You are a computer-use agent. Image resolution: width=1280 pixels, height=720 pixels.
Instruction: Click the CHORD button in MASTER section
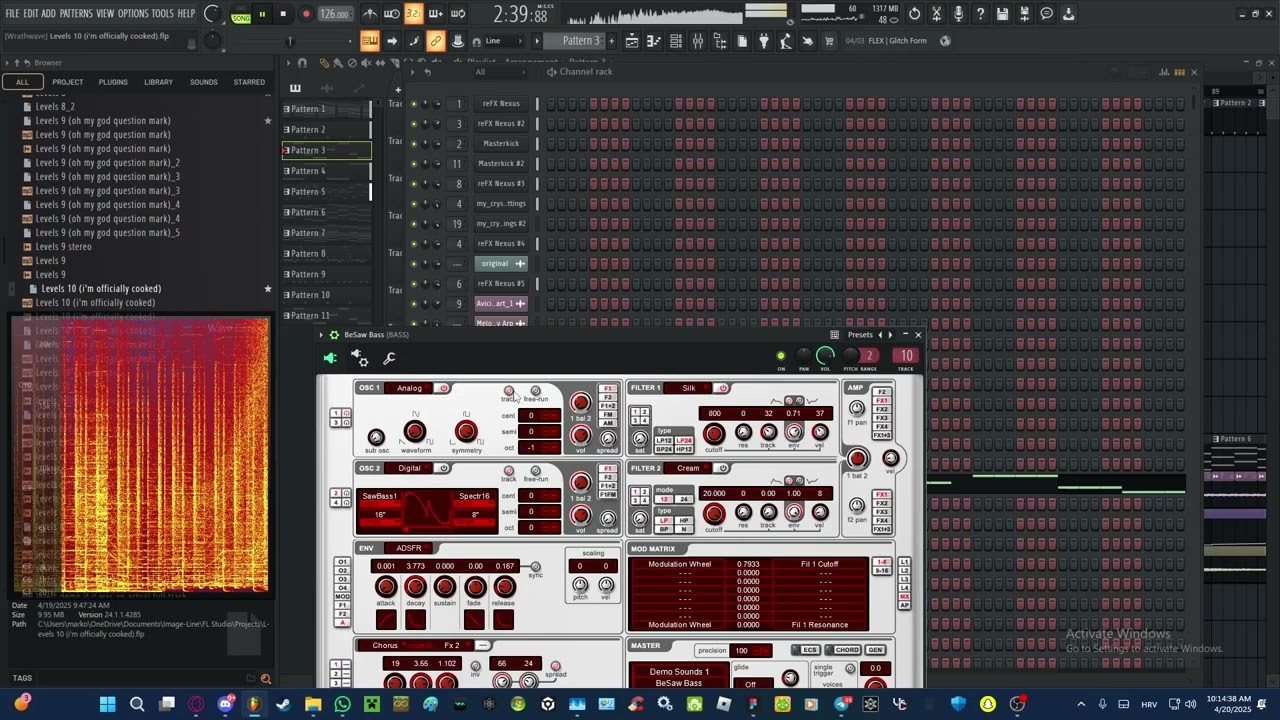pyautogui.click(x=842, y=650)
